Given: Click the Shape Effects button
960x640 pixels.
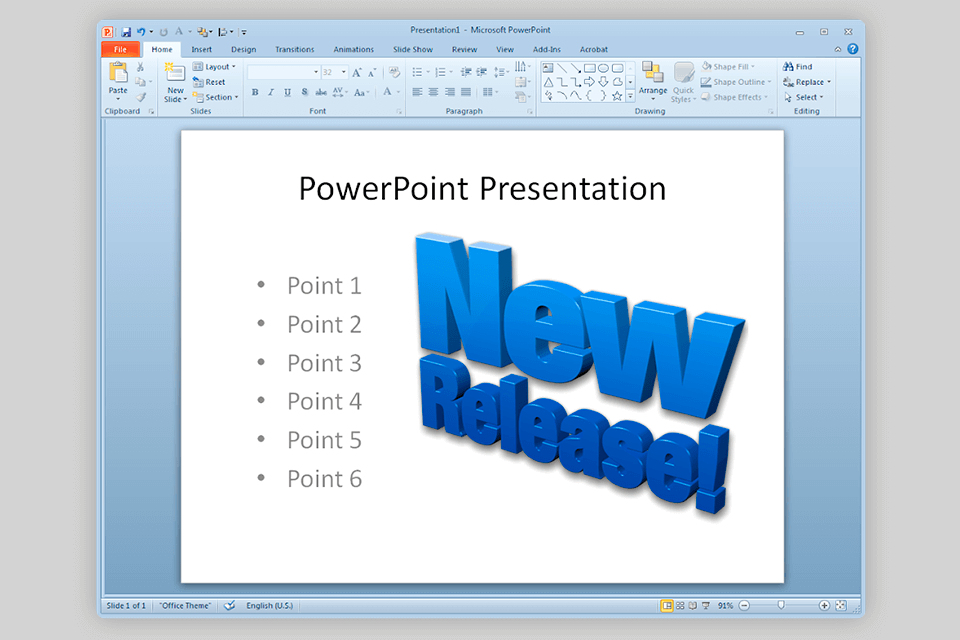Looking at the screenshot, I should 734,97.
